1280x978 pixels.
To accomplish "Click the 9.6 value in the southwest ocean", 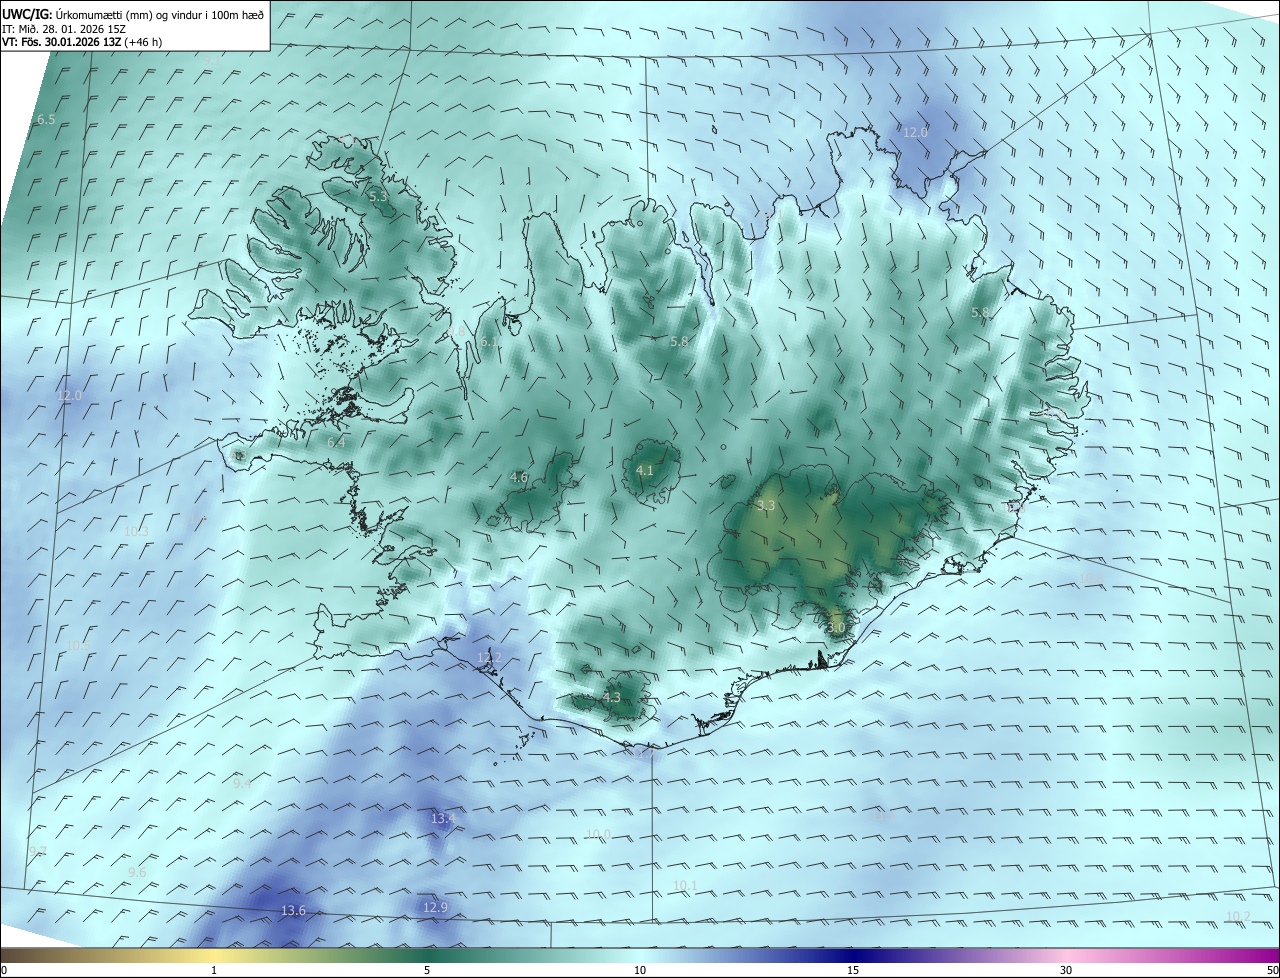I will tap(137, 872).
